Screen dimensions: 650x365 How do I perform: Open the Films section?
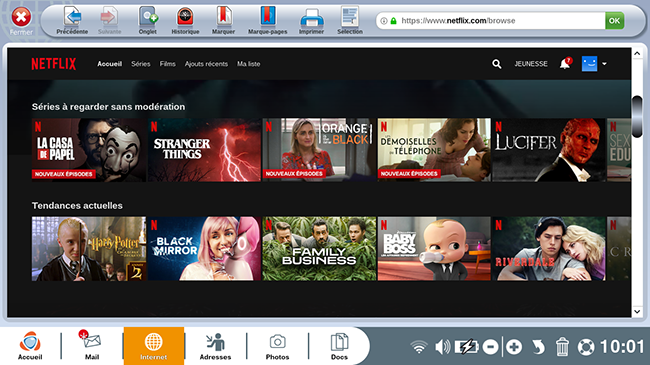(167, 64)
